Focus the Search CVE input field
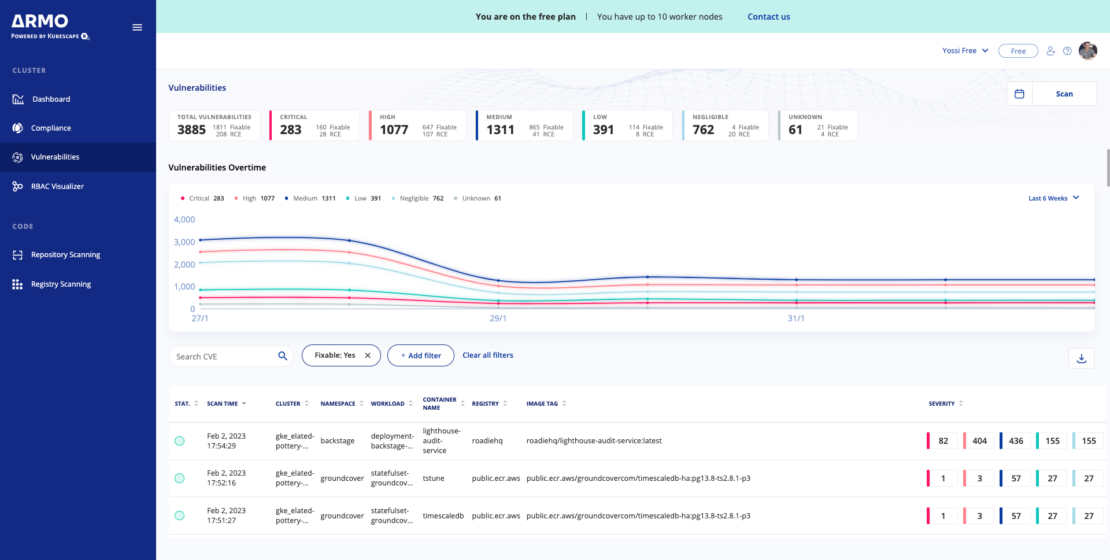The height and width of the screenshot is (560, 1110). (x=222, y=356)
